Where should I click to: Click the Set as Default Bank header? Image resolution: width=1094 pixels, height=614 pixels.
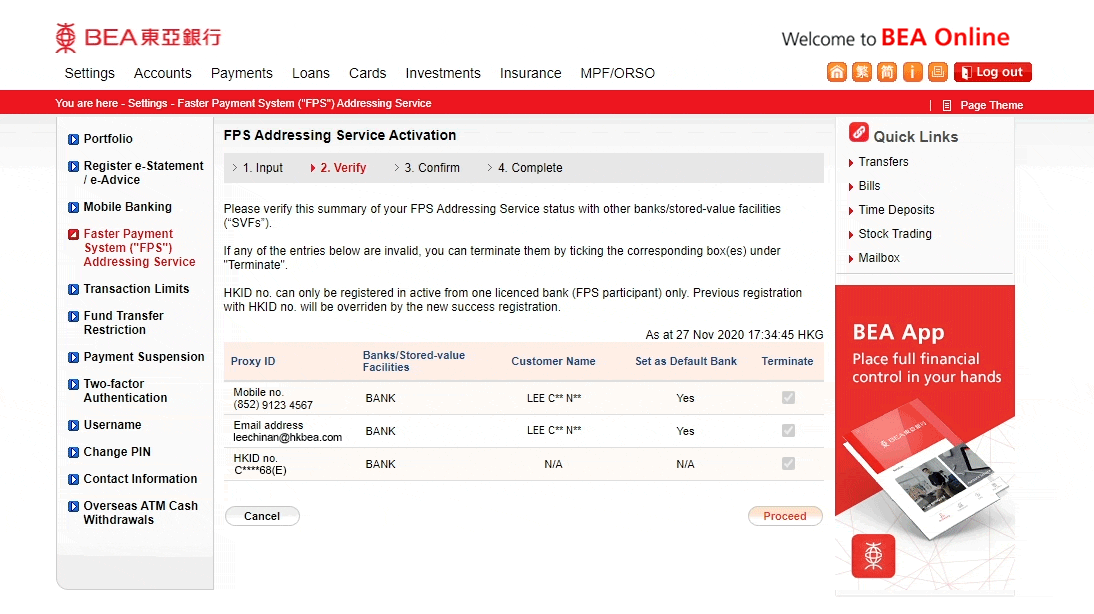686,361
